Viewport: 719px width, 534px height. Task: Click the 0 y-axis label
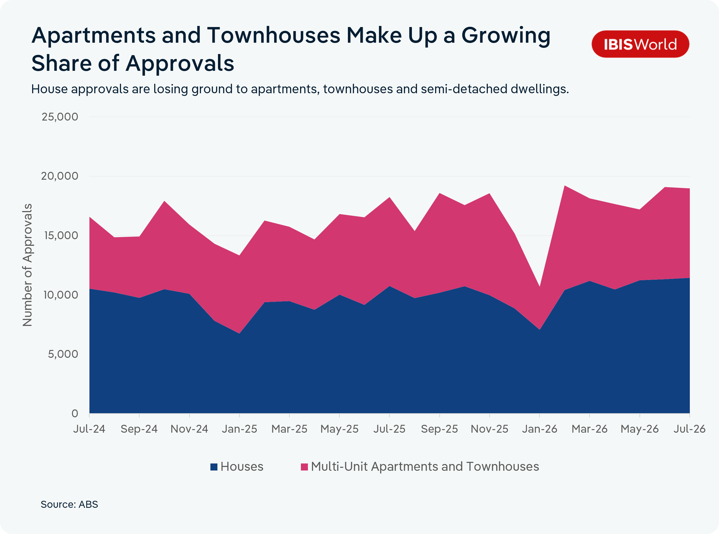75,413
